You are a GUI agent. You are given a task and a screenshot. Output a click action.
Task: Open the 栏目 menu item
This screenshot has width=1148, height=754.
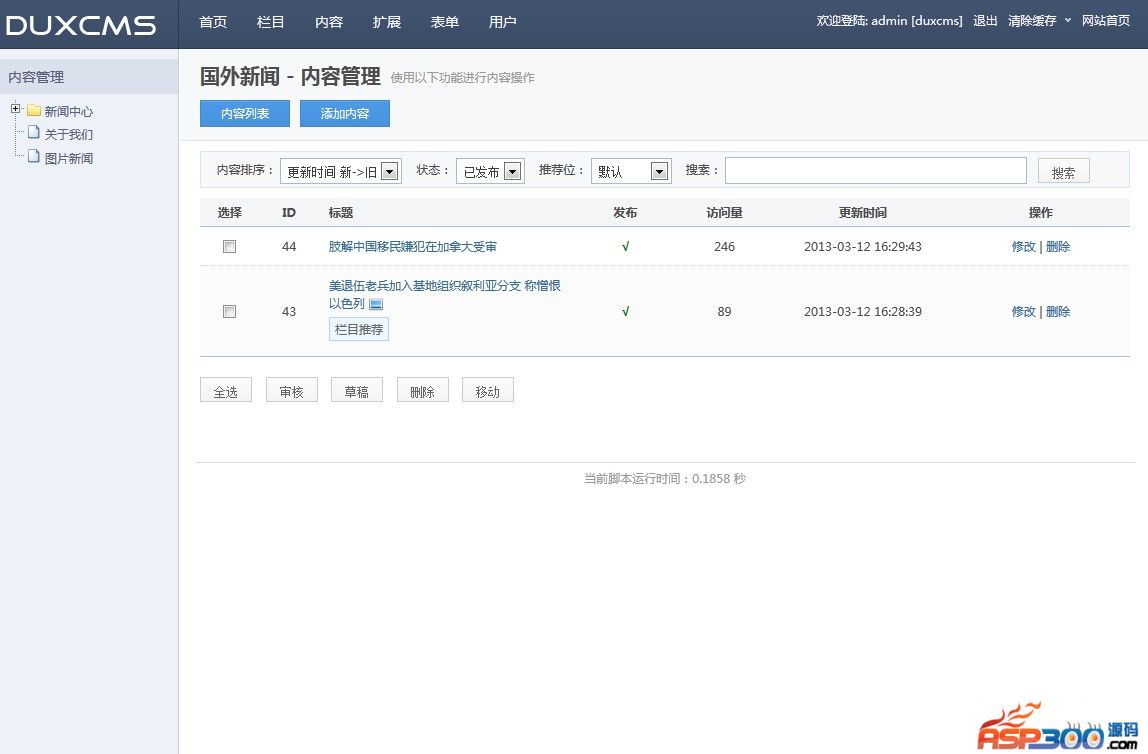click(270, 22)
